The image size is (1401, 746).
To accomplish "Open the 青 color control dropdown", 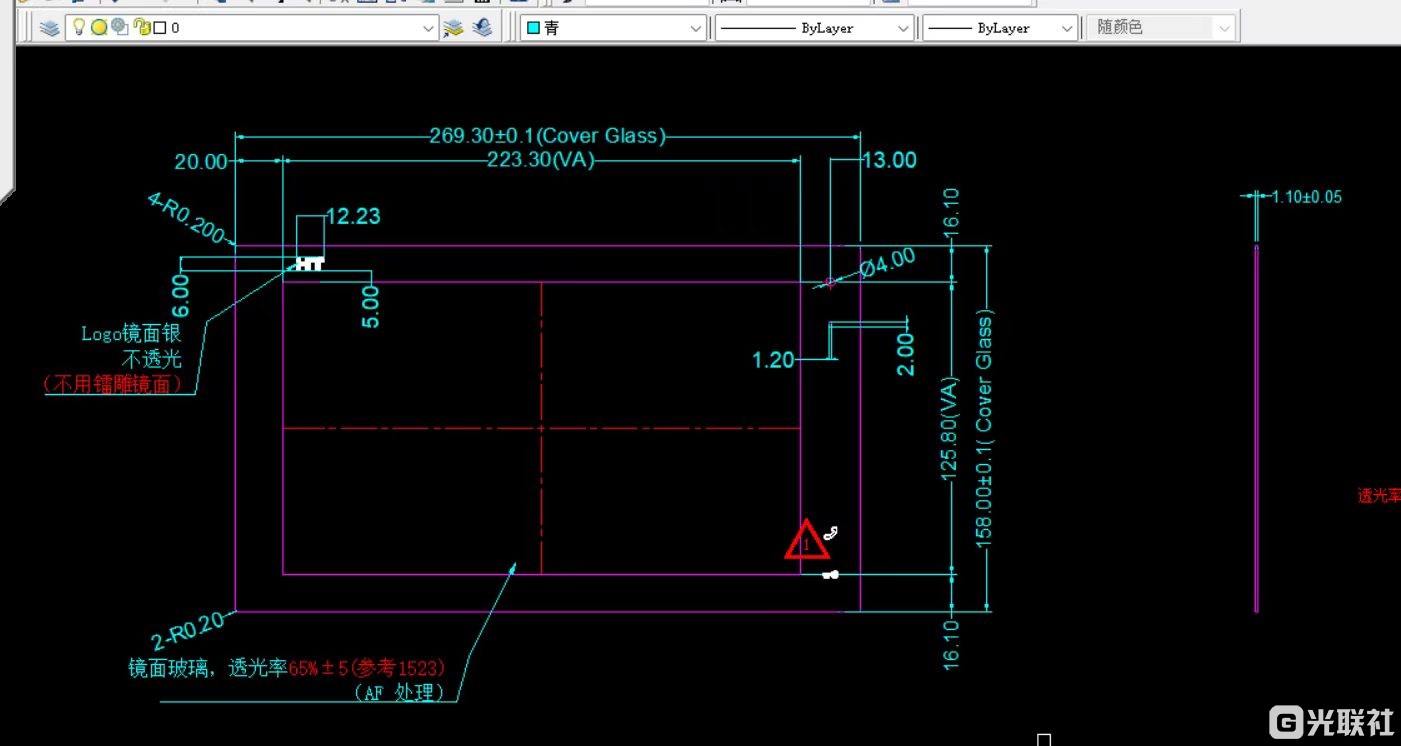I will pyautogui.click(x=696, y=29).
